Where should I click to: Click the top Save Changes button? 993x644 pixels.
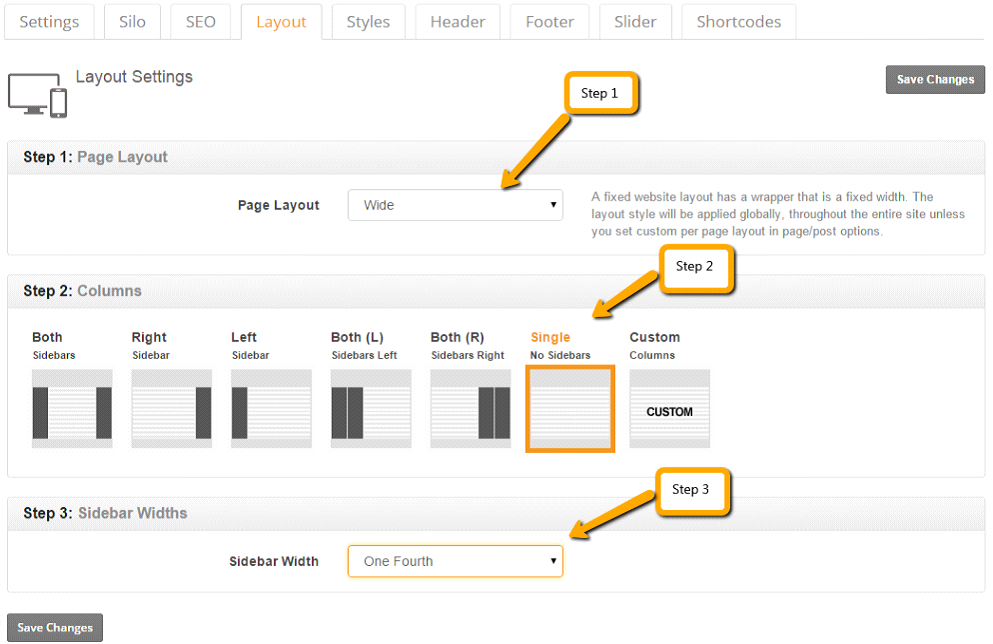click(935, 80)
